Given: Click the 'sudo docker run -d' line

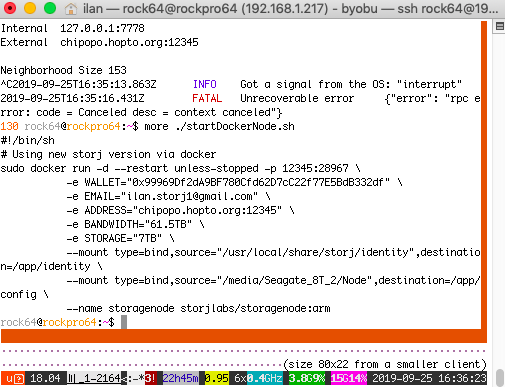Looking at the screenshot, I should [181, 168].
